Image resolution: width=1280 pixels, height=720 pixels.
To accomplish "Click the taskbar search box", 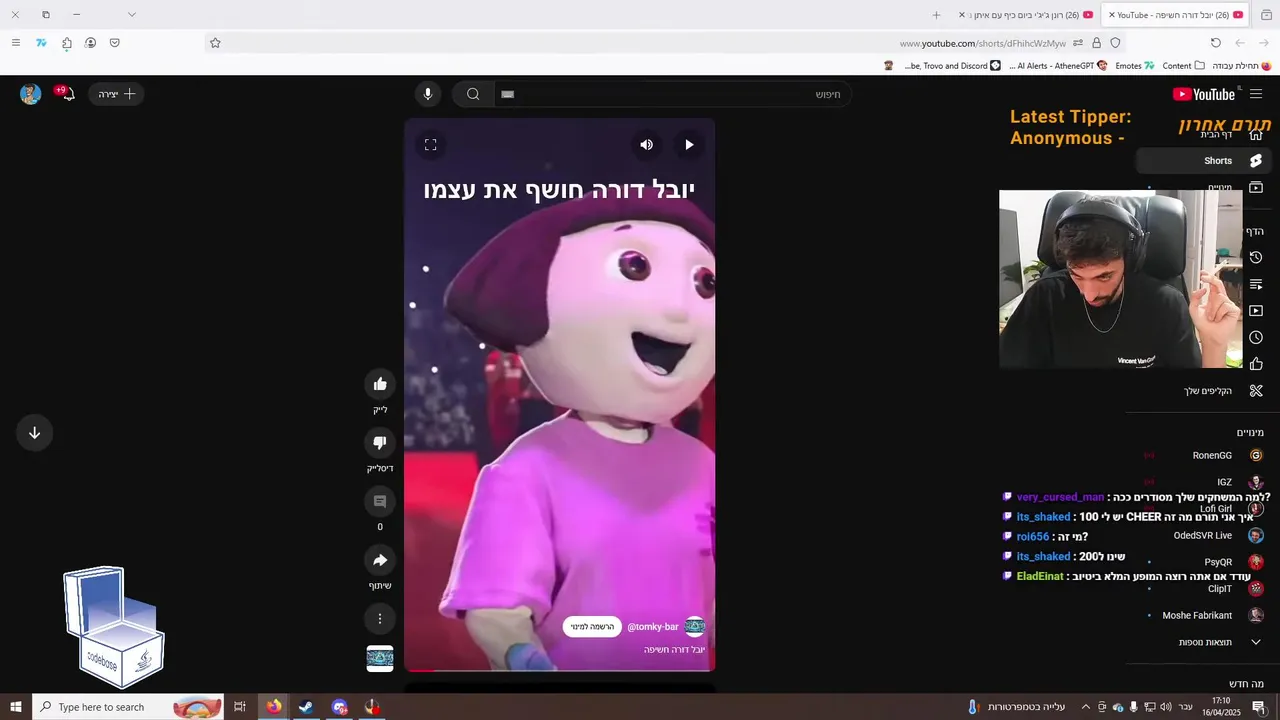I will (x=128, y=707).
